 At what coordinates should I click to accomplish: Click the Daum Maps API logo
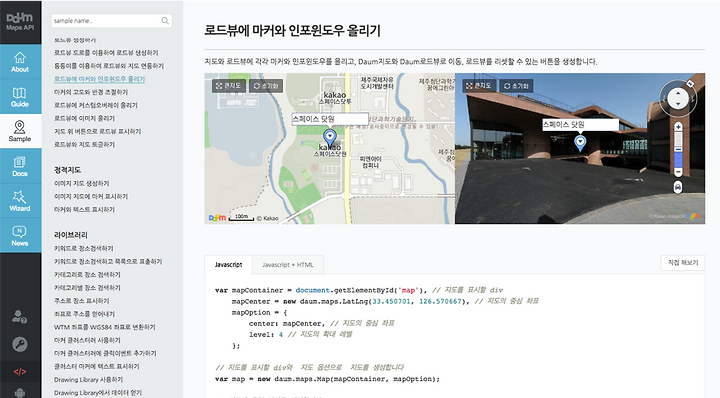coord(20,22)
